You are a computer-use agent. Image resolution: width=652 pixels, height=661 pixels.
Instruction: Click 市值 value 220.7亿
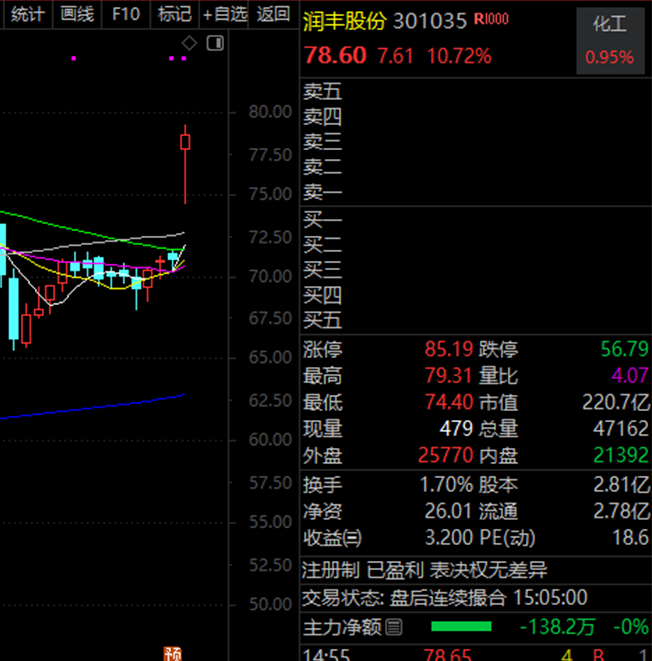(x=616, y=402)
